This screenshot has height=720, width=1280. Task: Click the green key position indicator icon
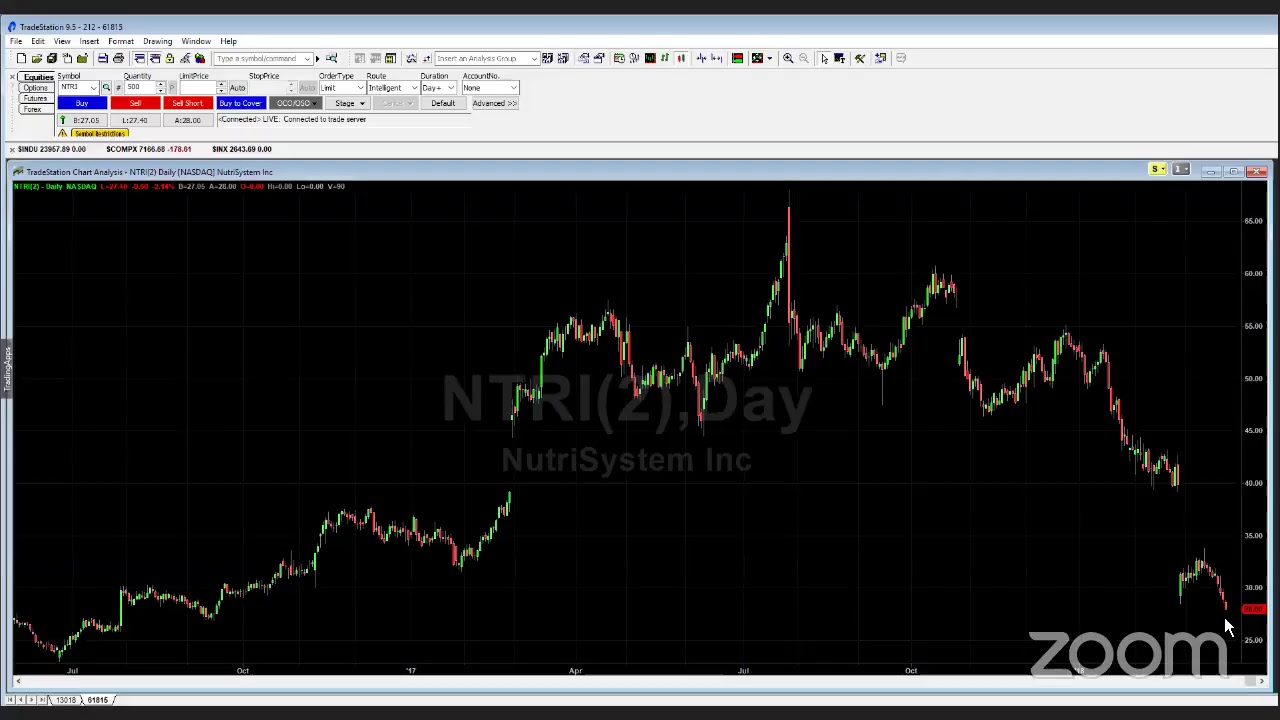pos(62,120)
